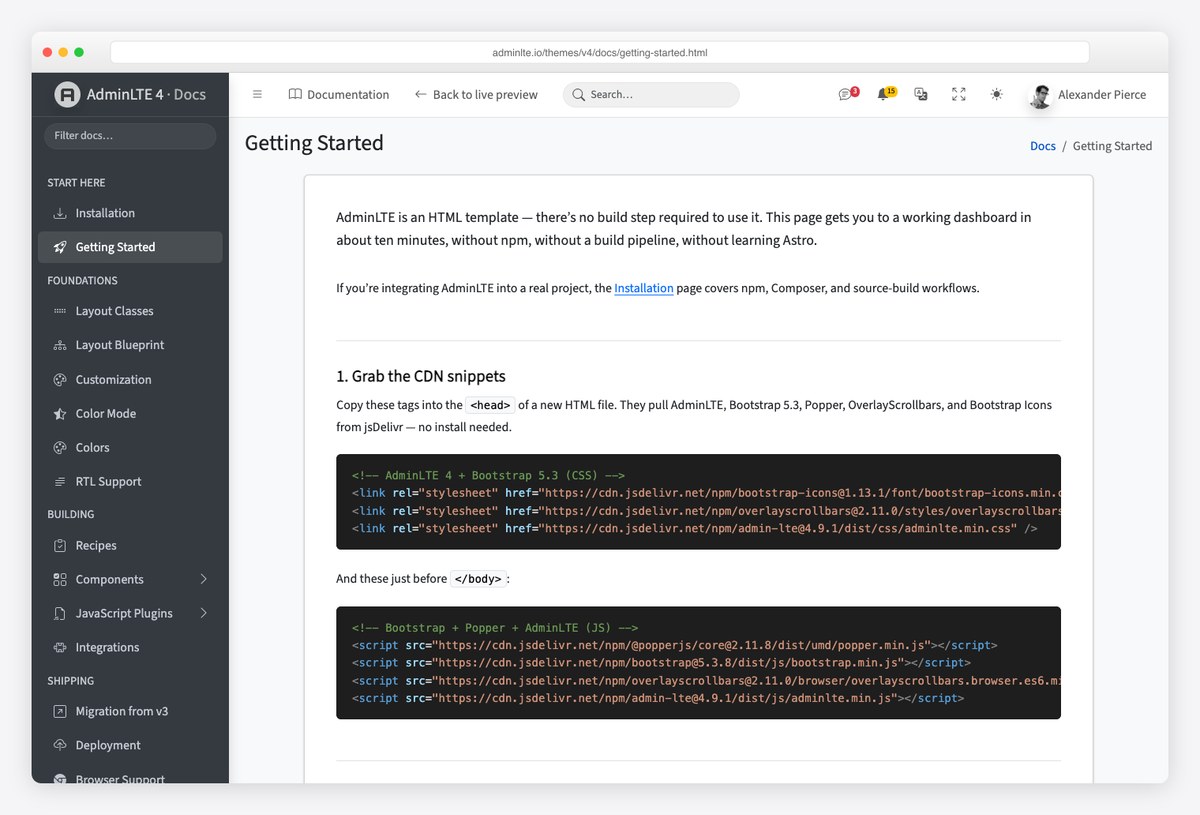
Task: Click the top Search field
Action: 651,94
